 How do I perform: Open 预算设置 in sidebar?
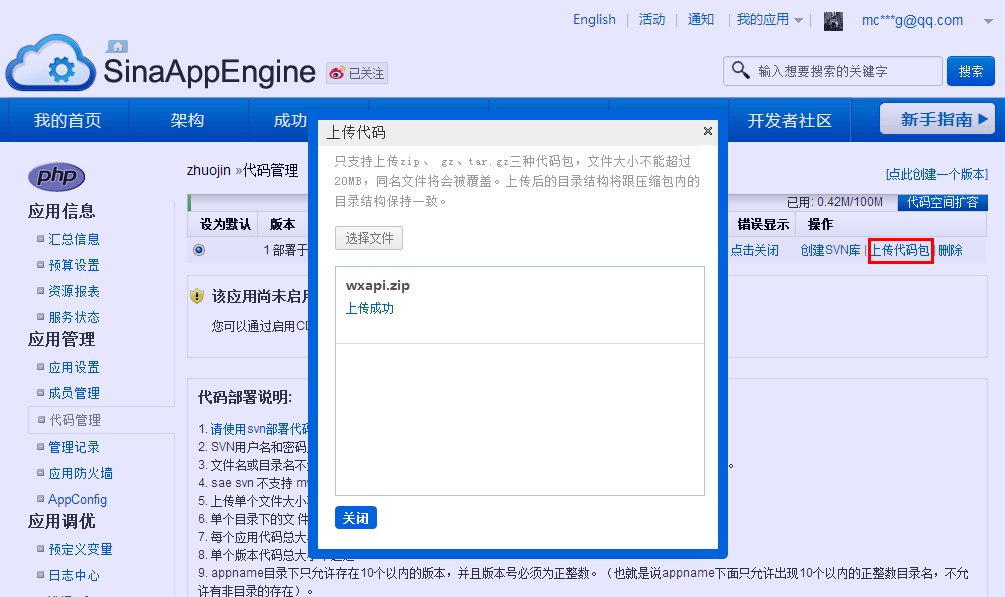(x=74, y=265)
